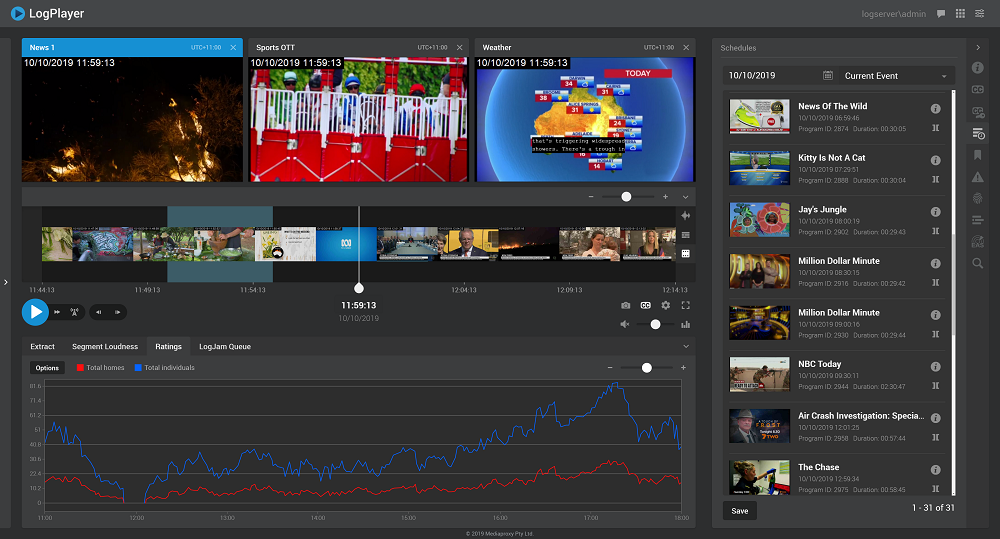Open the Search sidebar panel

coord(978,263)
